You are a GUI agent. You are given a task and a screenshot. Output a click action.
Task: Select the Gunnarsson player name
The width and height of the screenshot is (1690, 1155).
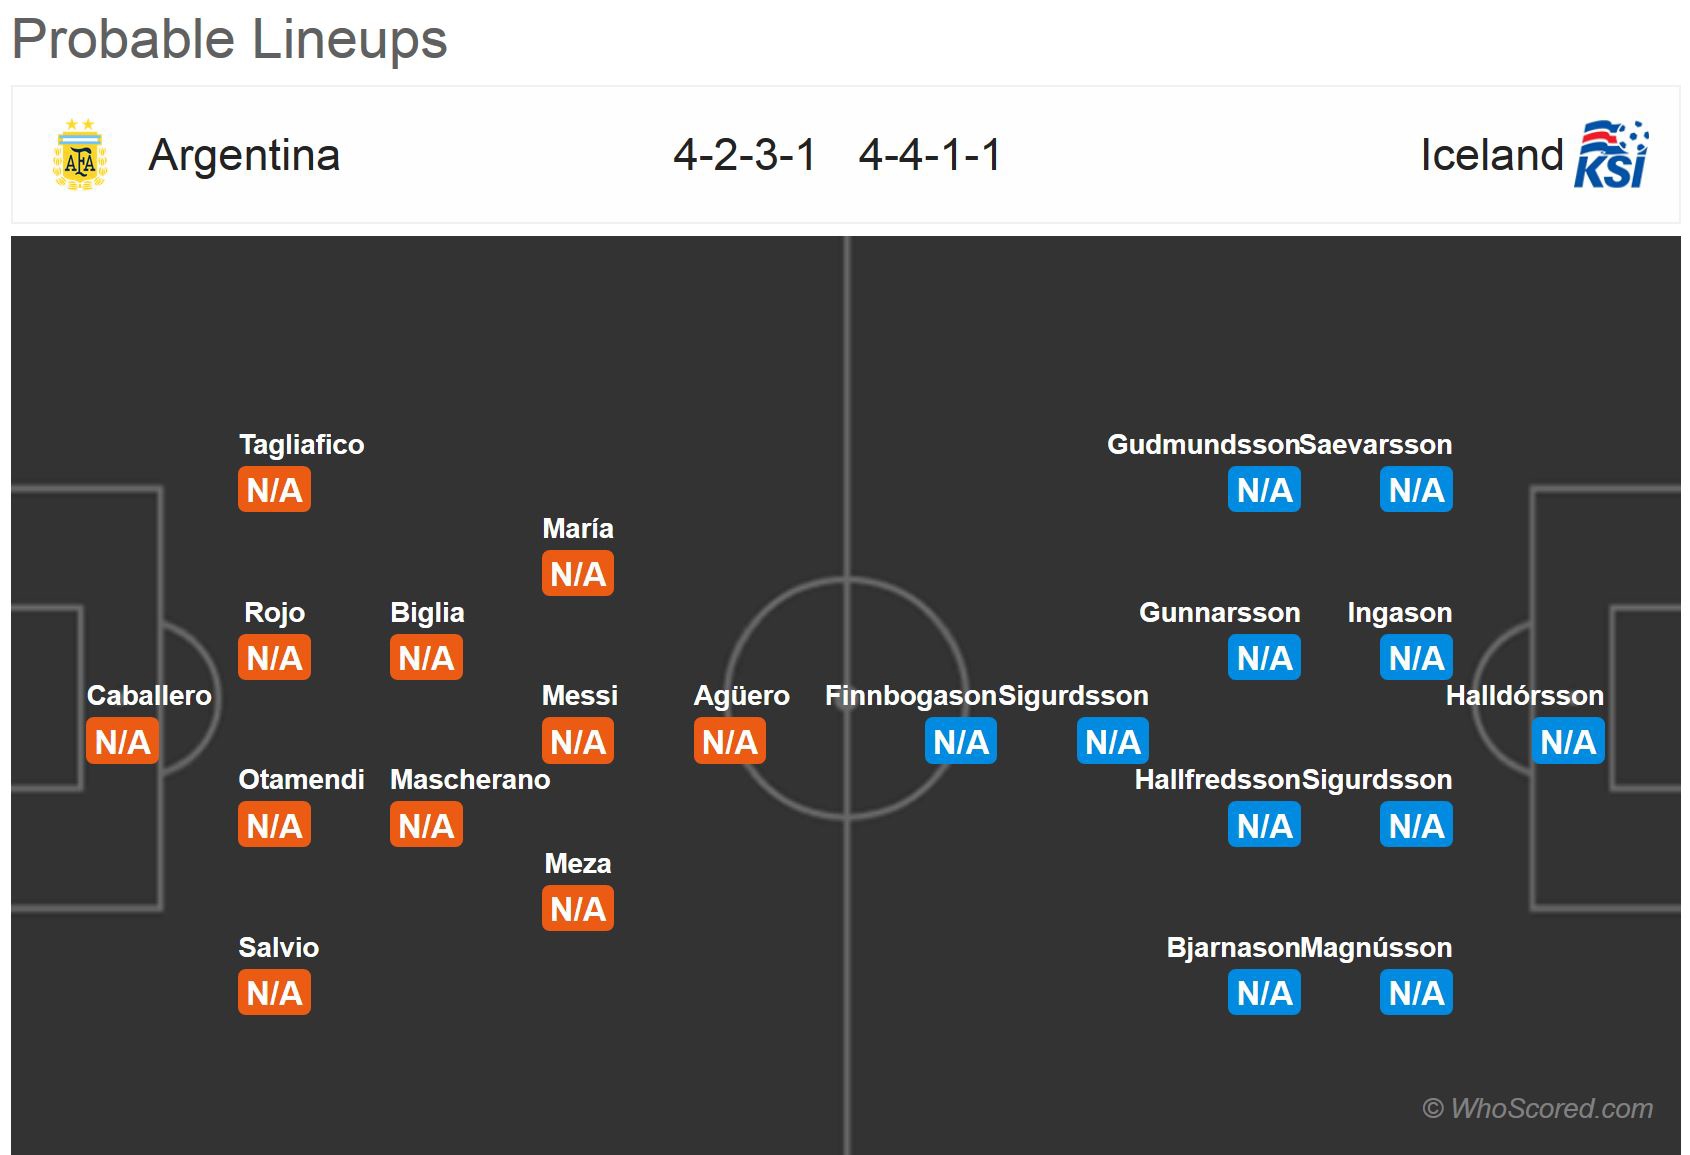[1219, 612]
